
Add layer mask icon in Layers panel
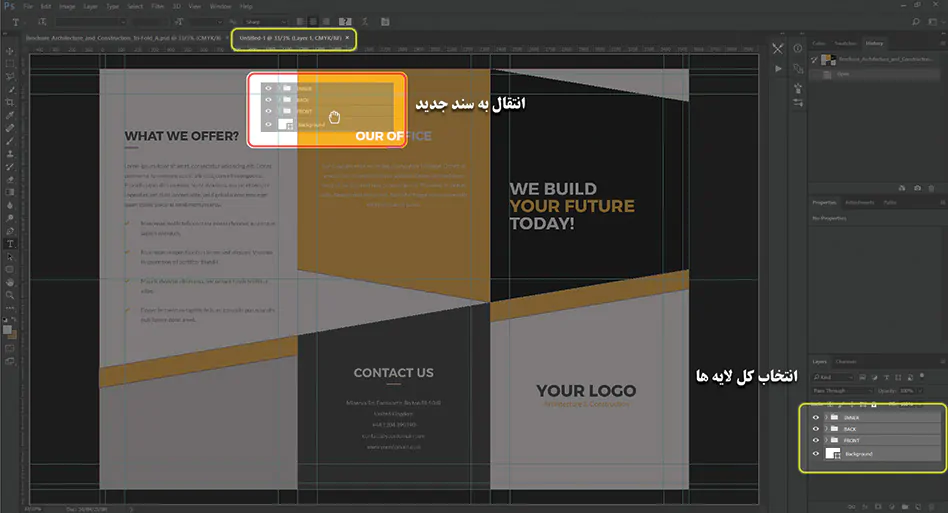878,506
